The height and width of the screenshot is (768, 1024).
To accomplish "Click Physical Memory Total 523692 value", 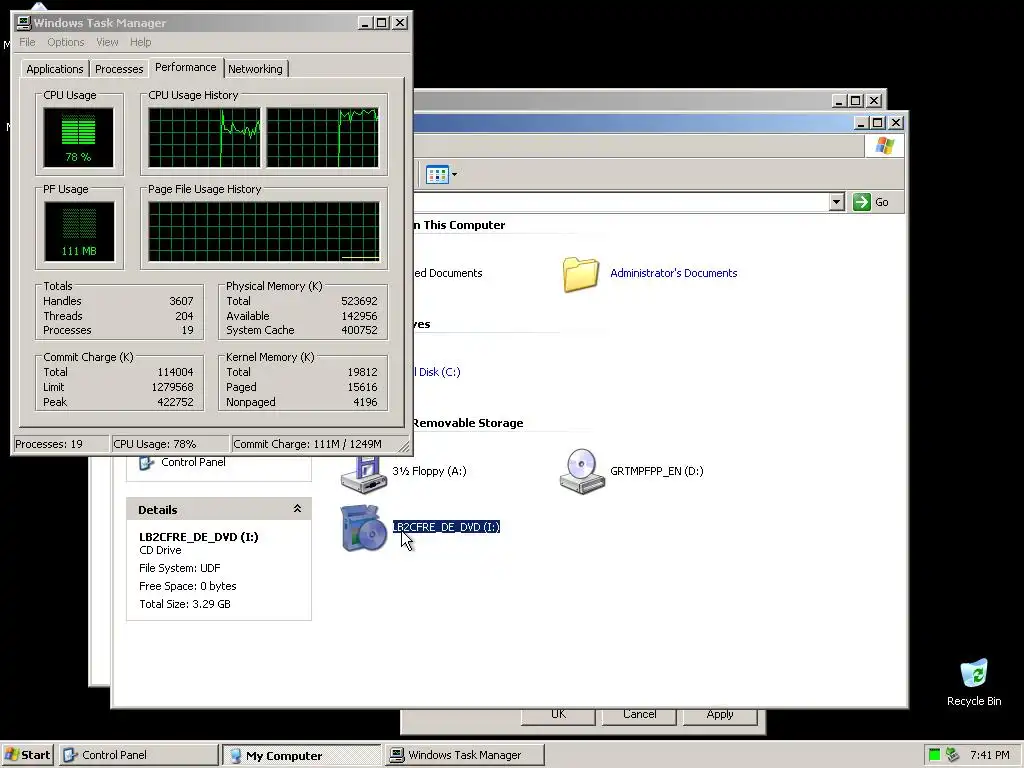I will tap(359, 301).
